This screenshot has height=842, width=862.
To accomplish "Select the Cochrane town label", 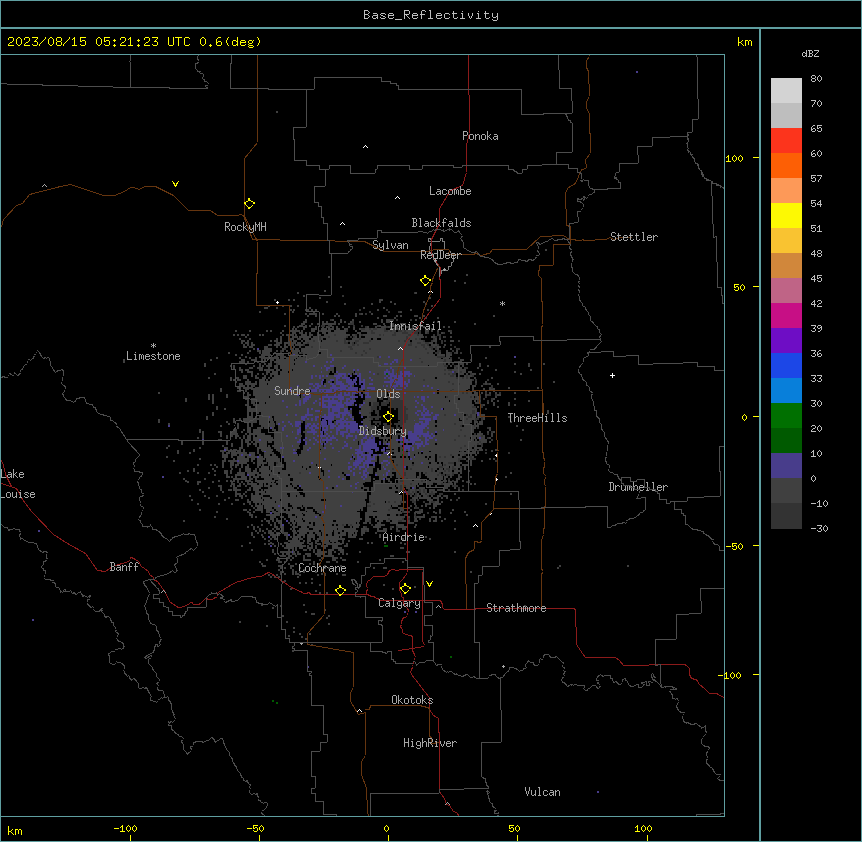I will point(322,568).
